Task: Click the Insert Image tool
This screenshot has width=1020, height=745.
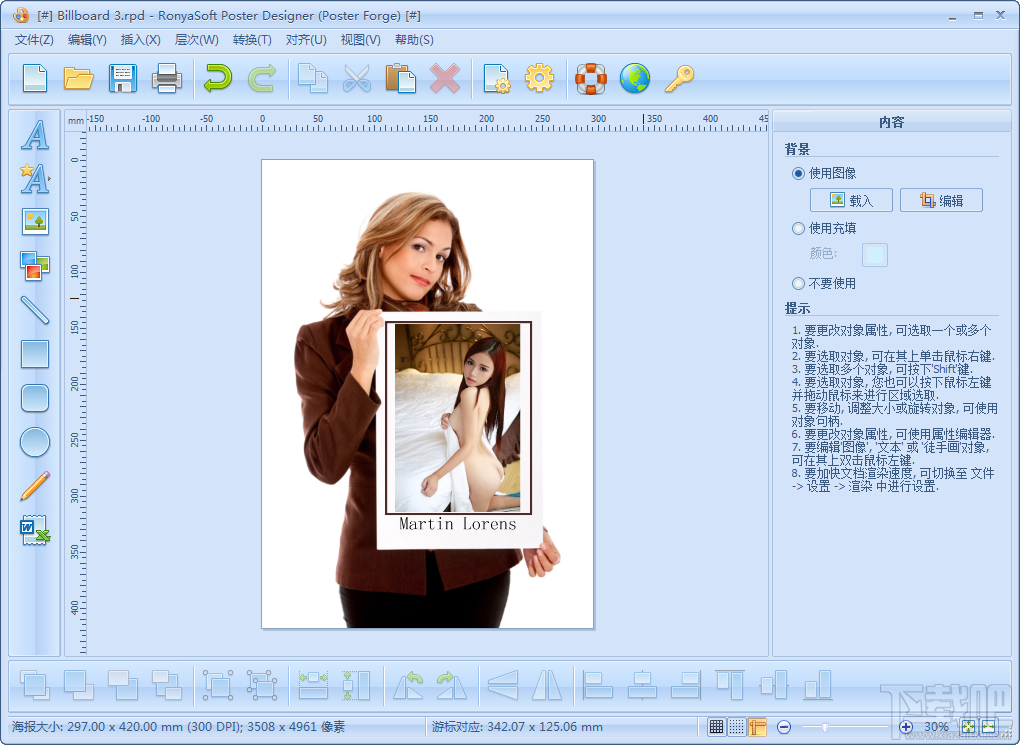Action: pos(35,222)
